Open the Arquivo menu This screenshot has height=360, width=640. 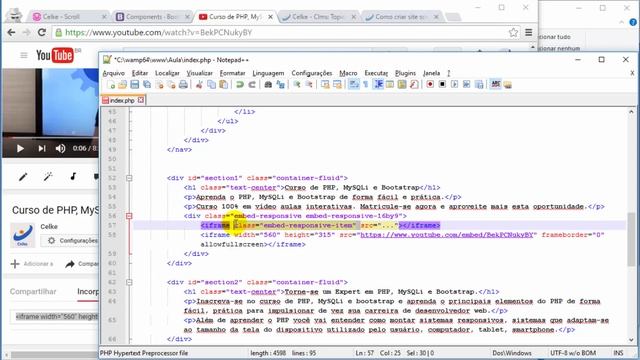[113, 73]
